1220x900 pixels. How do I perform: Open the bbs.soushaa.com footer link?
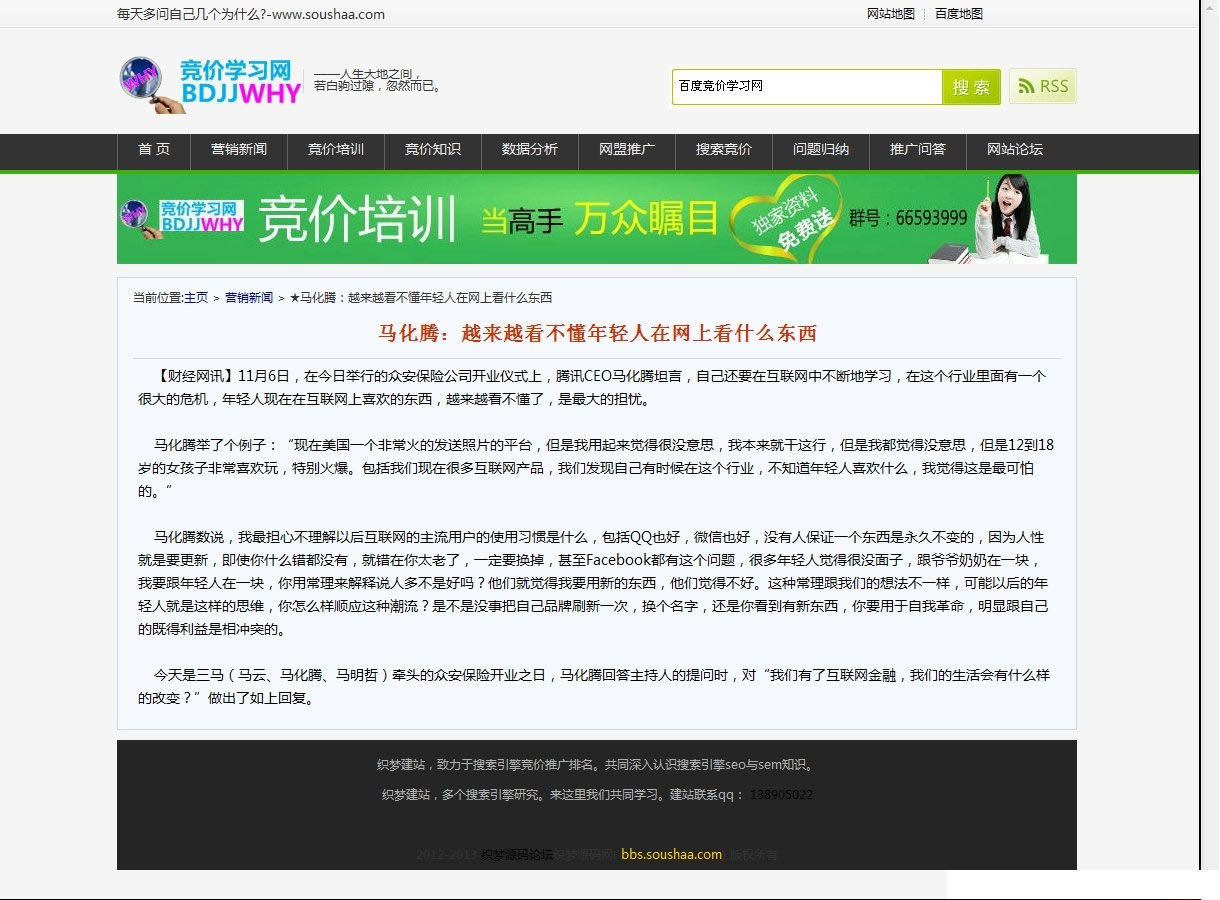point(671,855)
